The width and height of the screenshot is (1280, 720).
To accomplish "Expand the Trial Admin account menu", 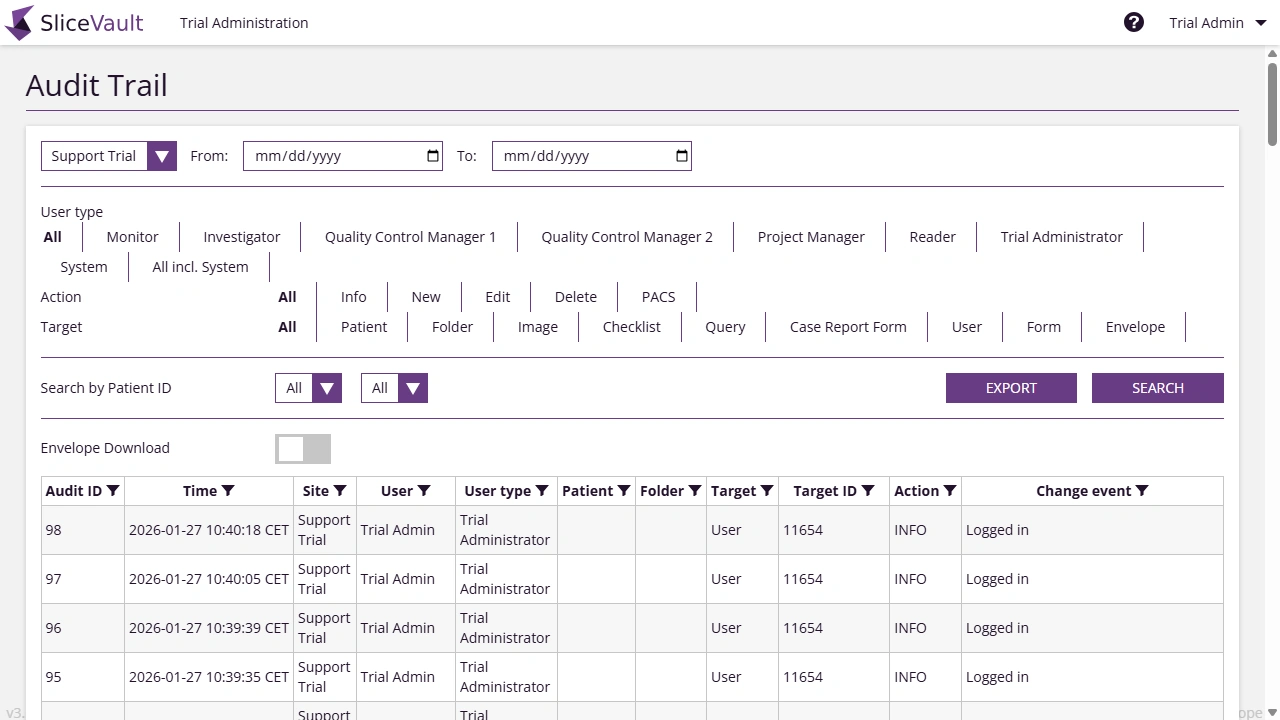I will point(1218,22).
